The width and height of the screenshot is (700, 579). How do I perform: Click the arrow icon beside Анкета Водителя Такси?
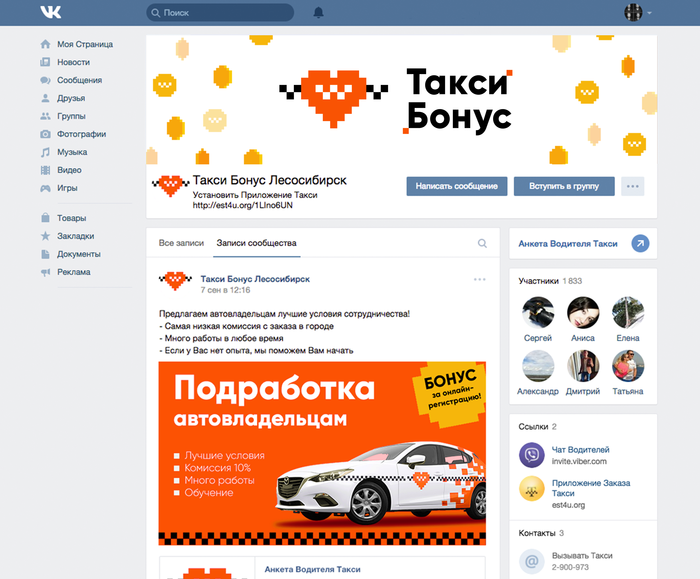(x=640, y=243)
